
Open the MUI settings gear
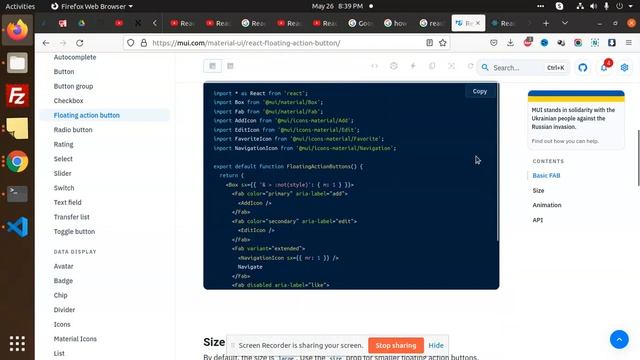click(x=624, y=68)
